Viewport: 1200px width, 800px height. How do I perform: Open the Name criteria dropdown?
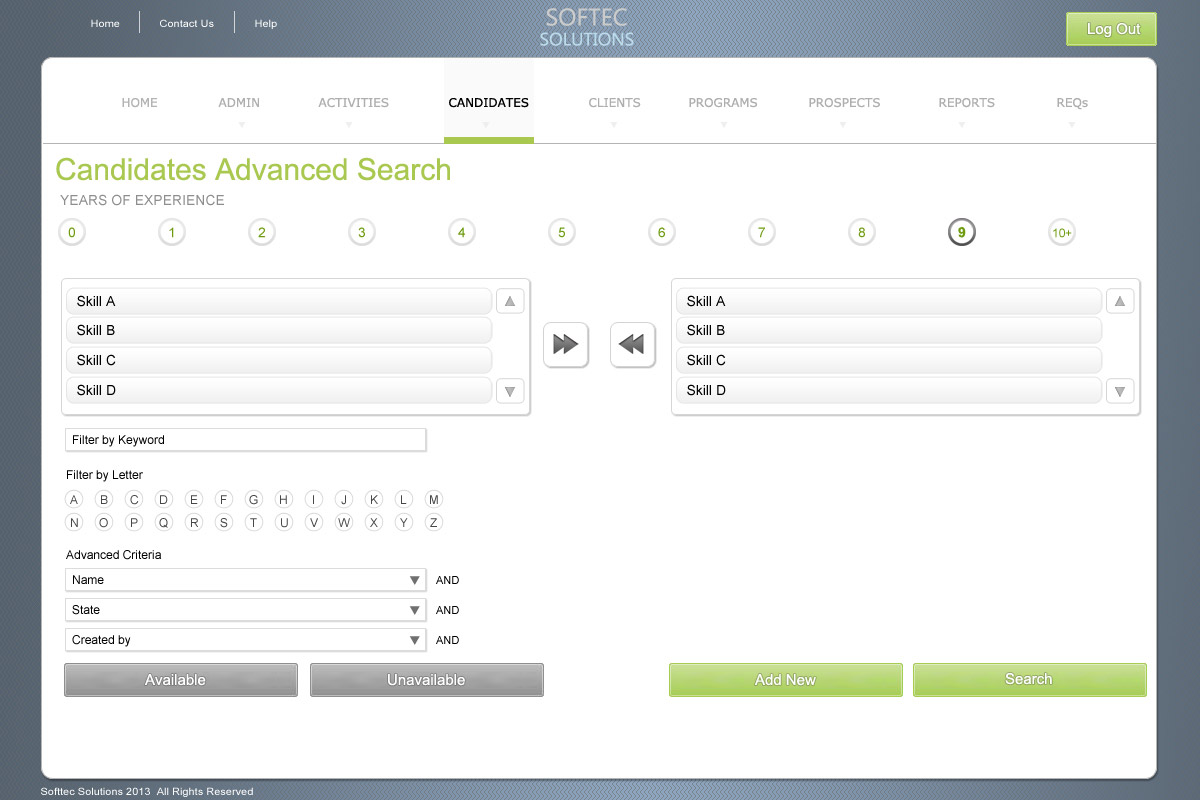tap(245, 580)
